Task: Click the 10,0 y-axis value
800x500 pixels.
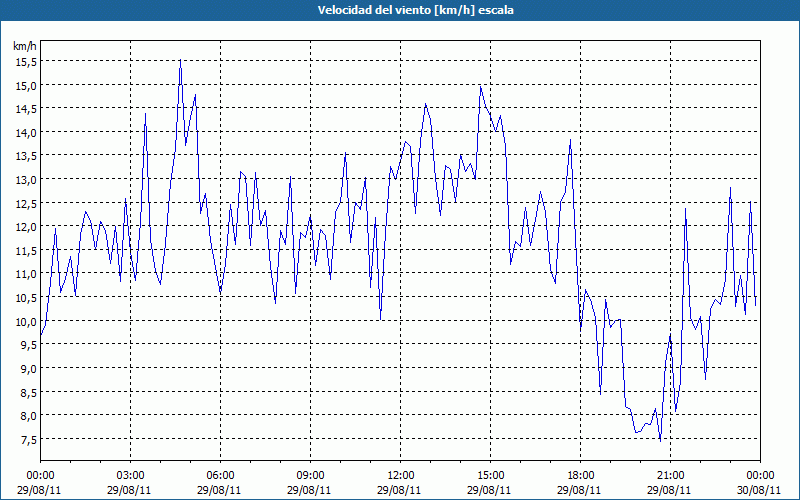Action: coord(27,321)
